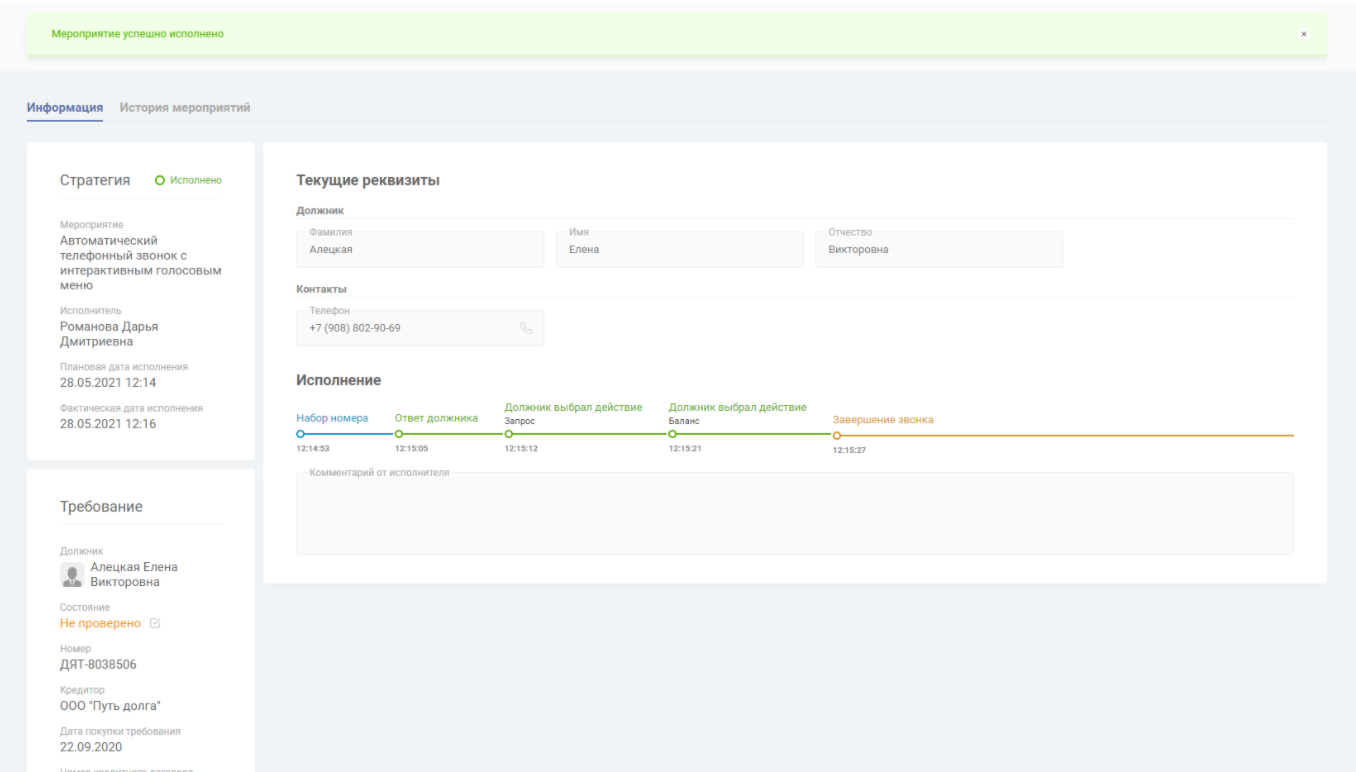Image resolution: width=1356 pixels, height=772 pixels.
Task: Select the timeline marker labeled Баланс
Action: pyautogui.click(x=673, y=434)
